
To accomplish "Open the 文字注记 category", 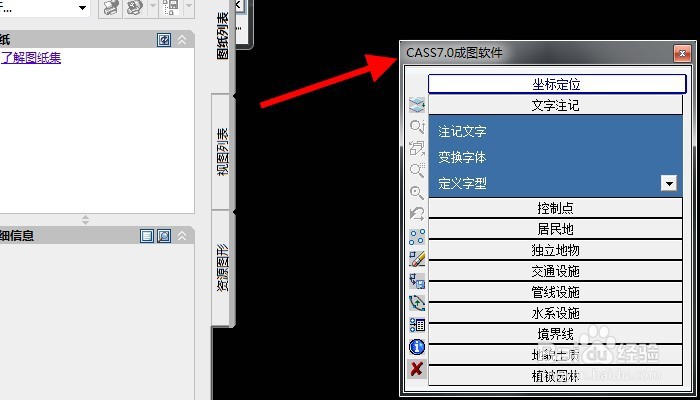I will pos(555,105).
